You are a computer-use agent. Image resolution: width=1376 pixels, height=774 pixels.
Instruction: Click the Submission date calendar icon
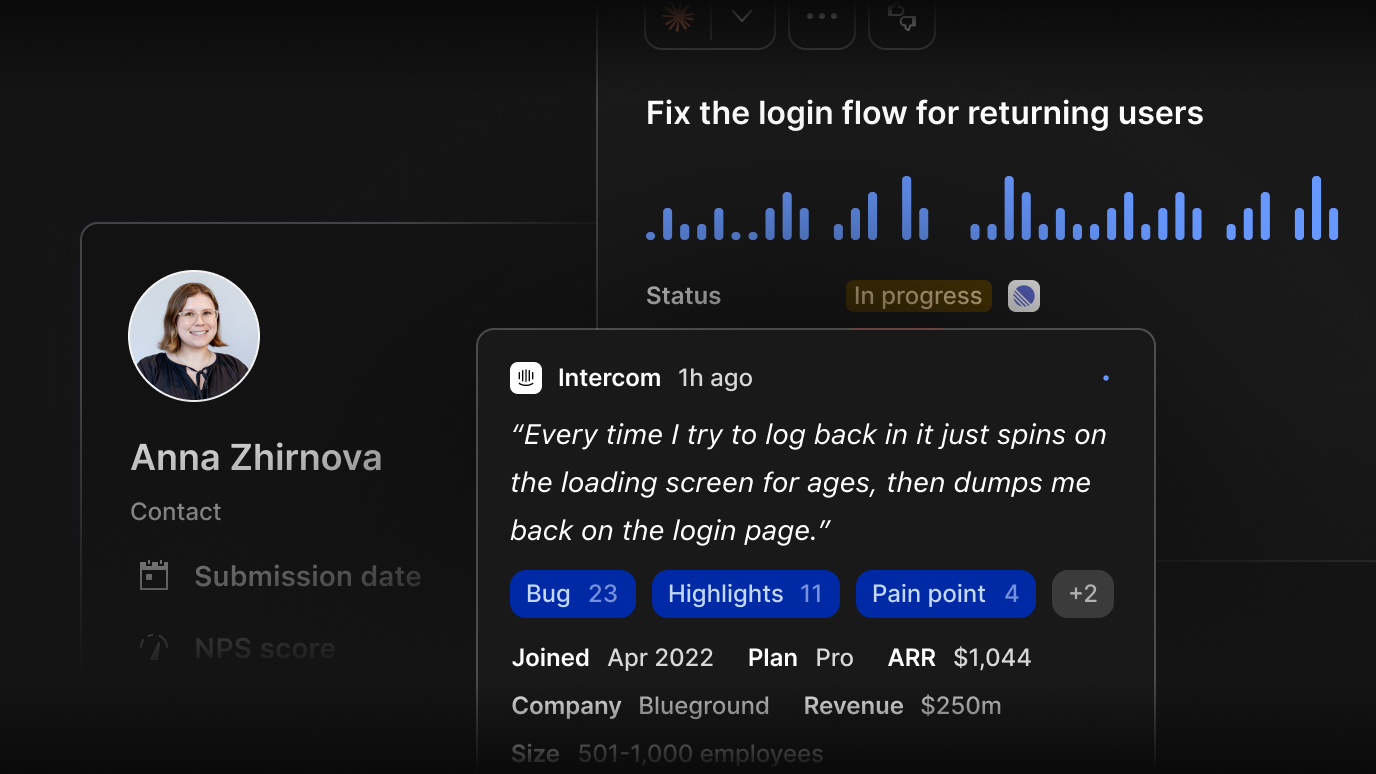(x=154, y=576)
